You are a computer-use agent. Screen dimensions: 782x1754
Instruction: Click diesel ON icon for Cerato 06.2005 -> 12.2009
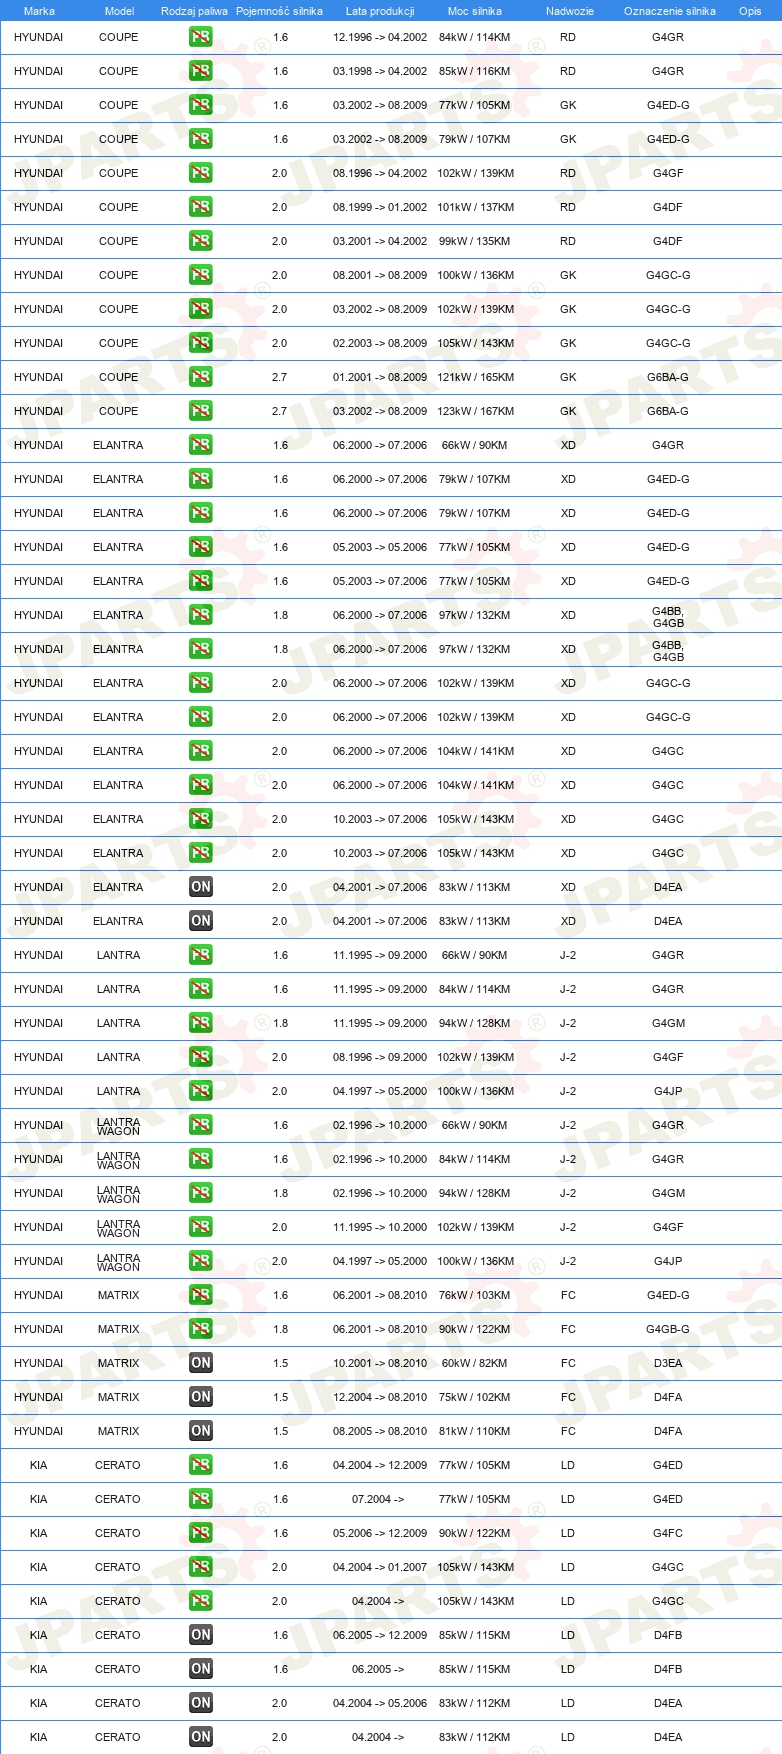point(201,1635)
